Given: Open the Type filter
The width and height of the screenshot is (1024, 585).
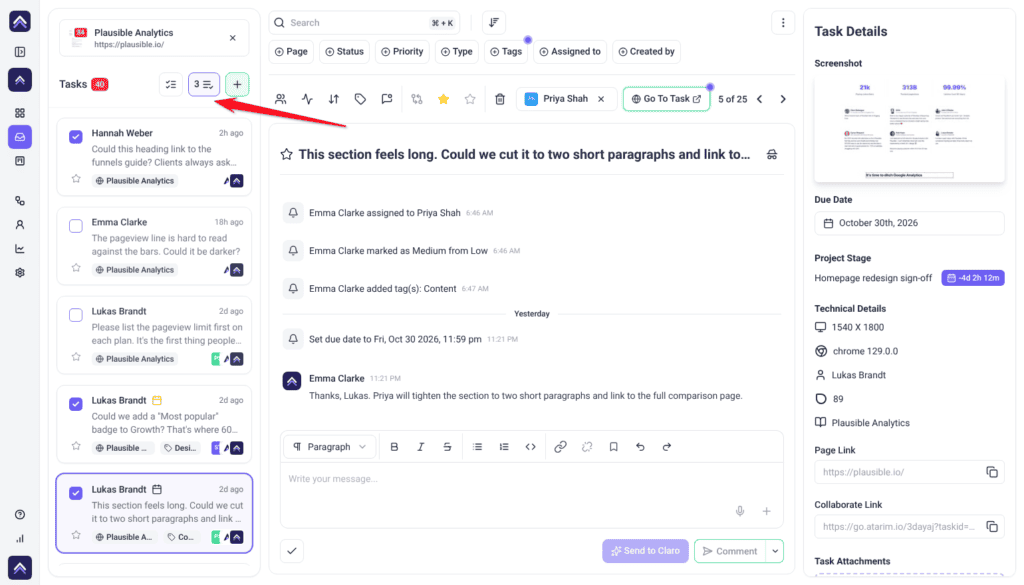Looking at the screenshot, I should pyautogui.click(x=456, y=52).
